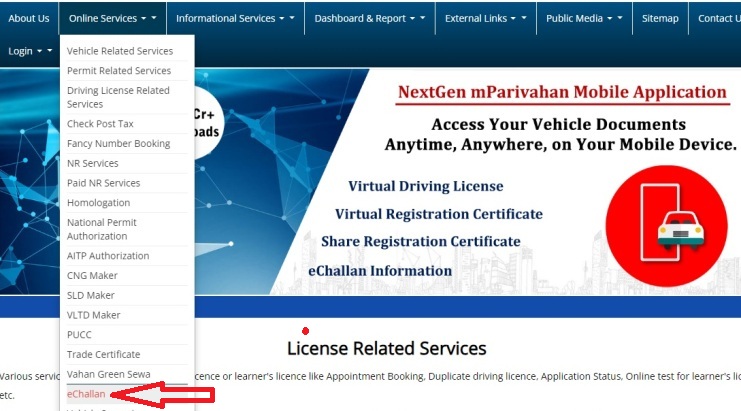This screenshot has width=741, height=411.
Task: Open the Sitemap page
Action: pyautogui.click(x=660, y=18)
